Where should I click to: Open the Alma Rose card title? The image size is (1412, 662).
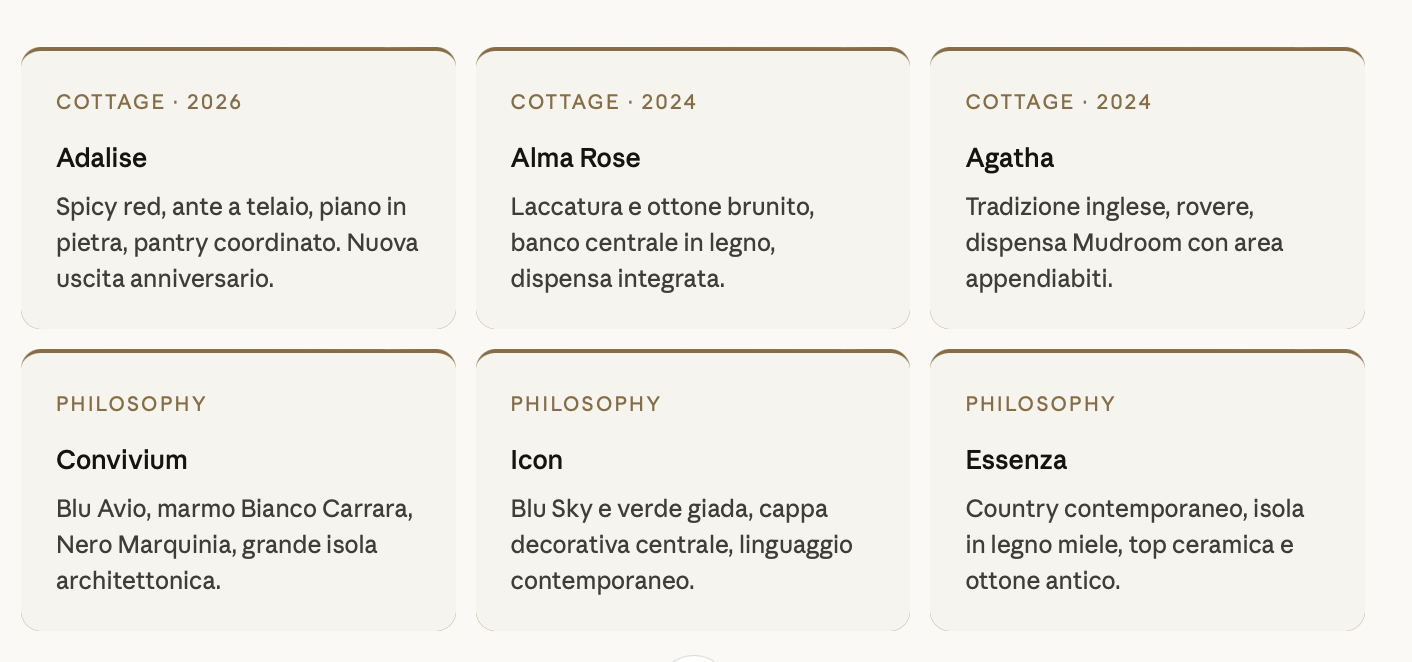pos(575,158)
